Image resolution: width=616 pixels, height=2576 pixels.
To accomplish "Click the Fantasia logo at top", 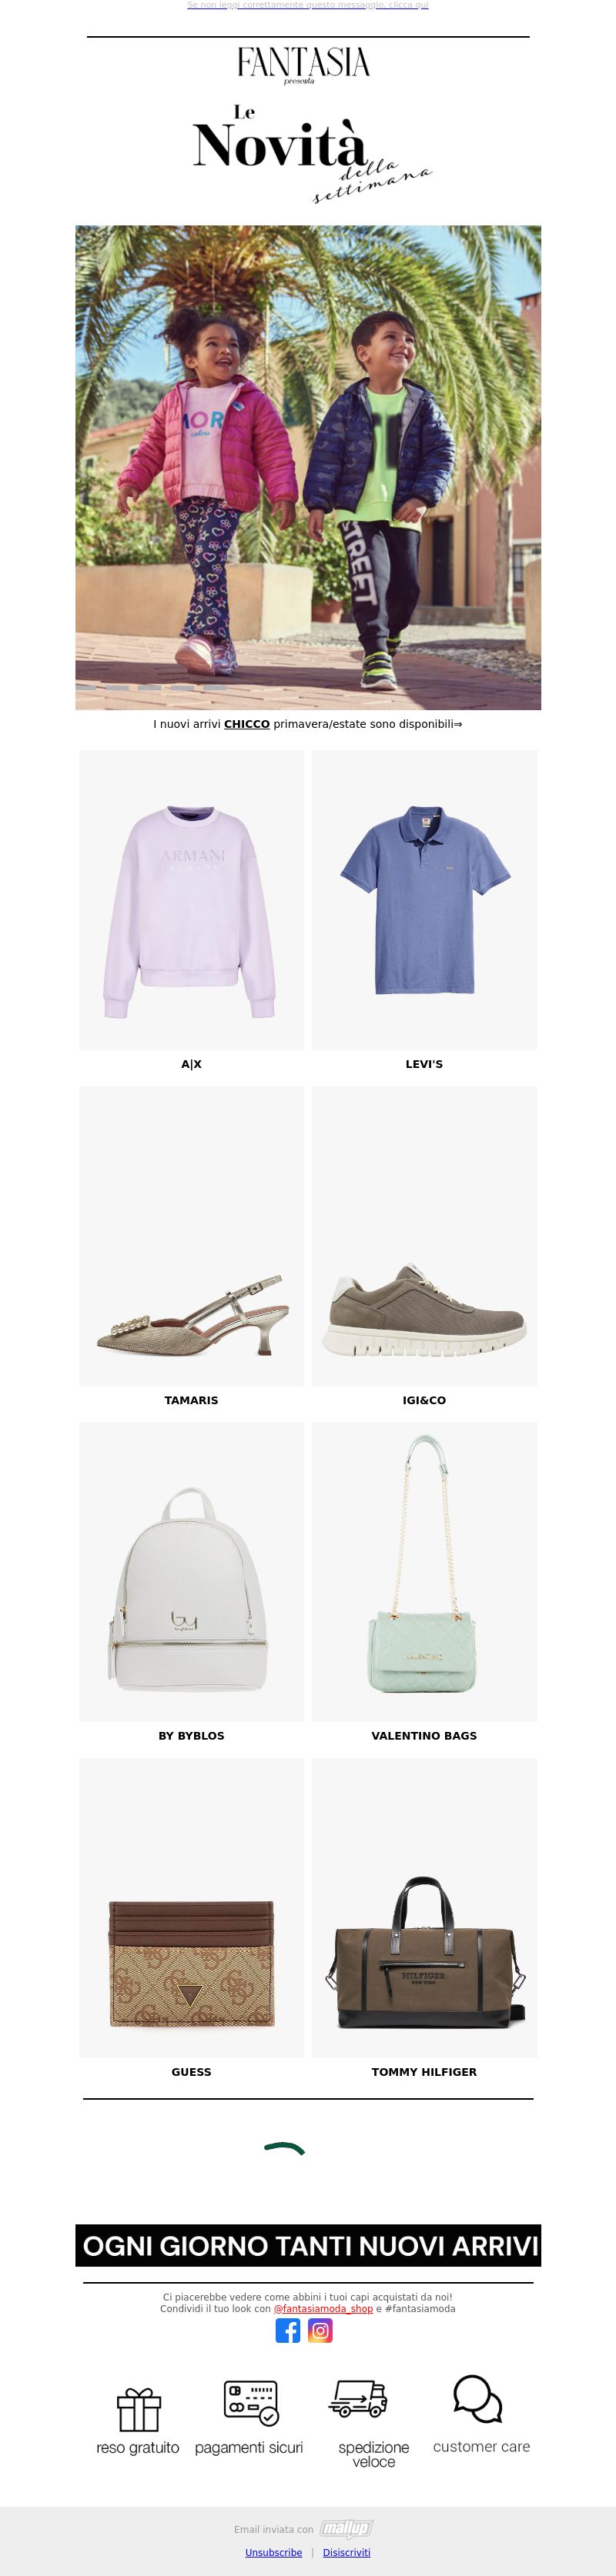I will [x=304, y=63].
